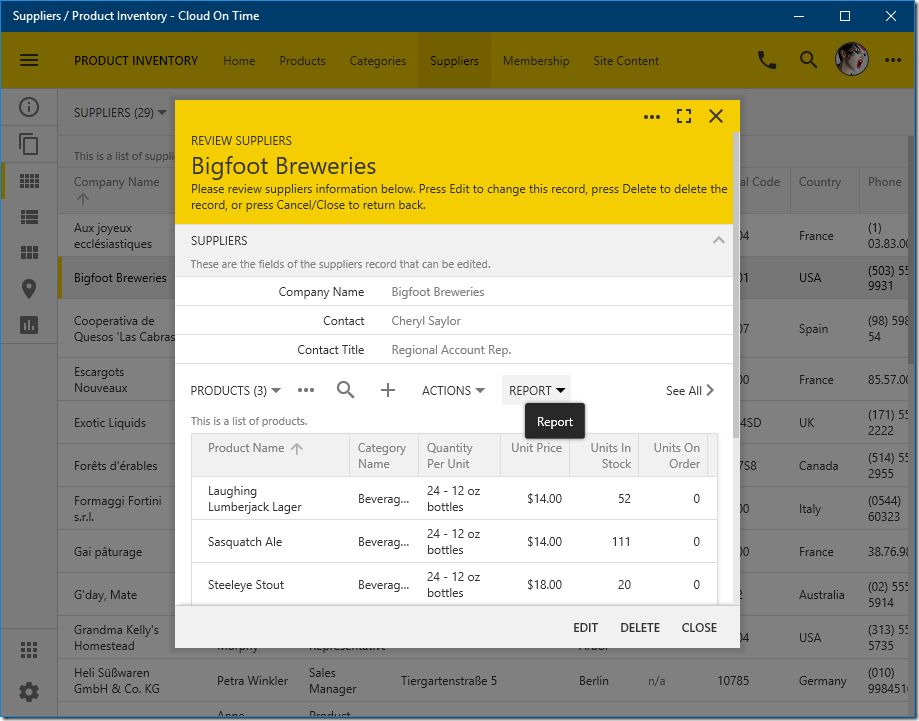Open the Products (3) view dropdown
Viewport: 919px width, 721px height.
236,390
